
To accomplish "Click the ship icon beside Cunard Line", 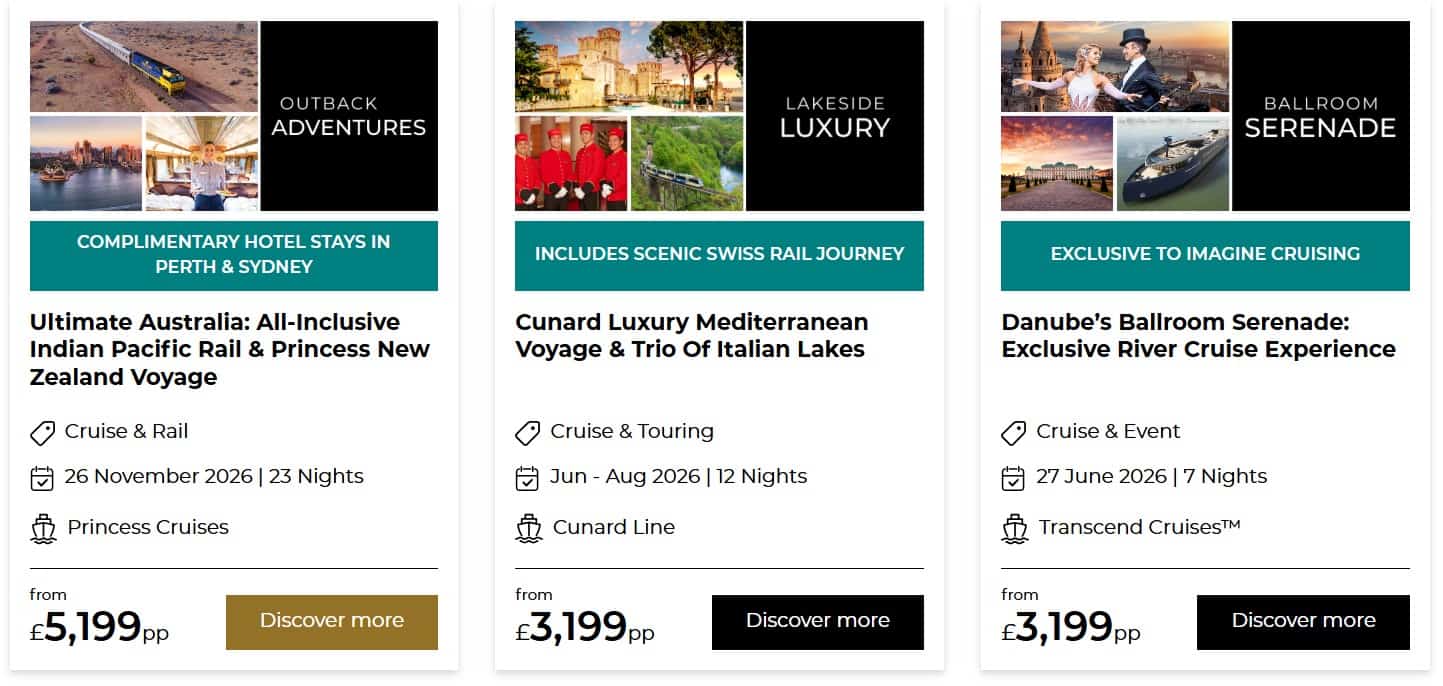I will [x=528, y=528].
